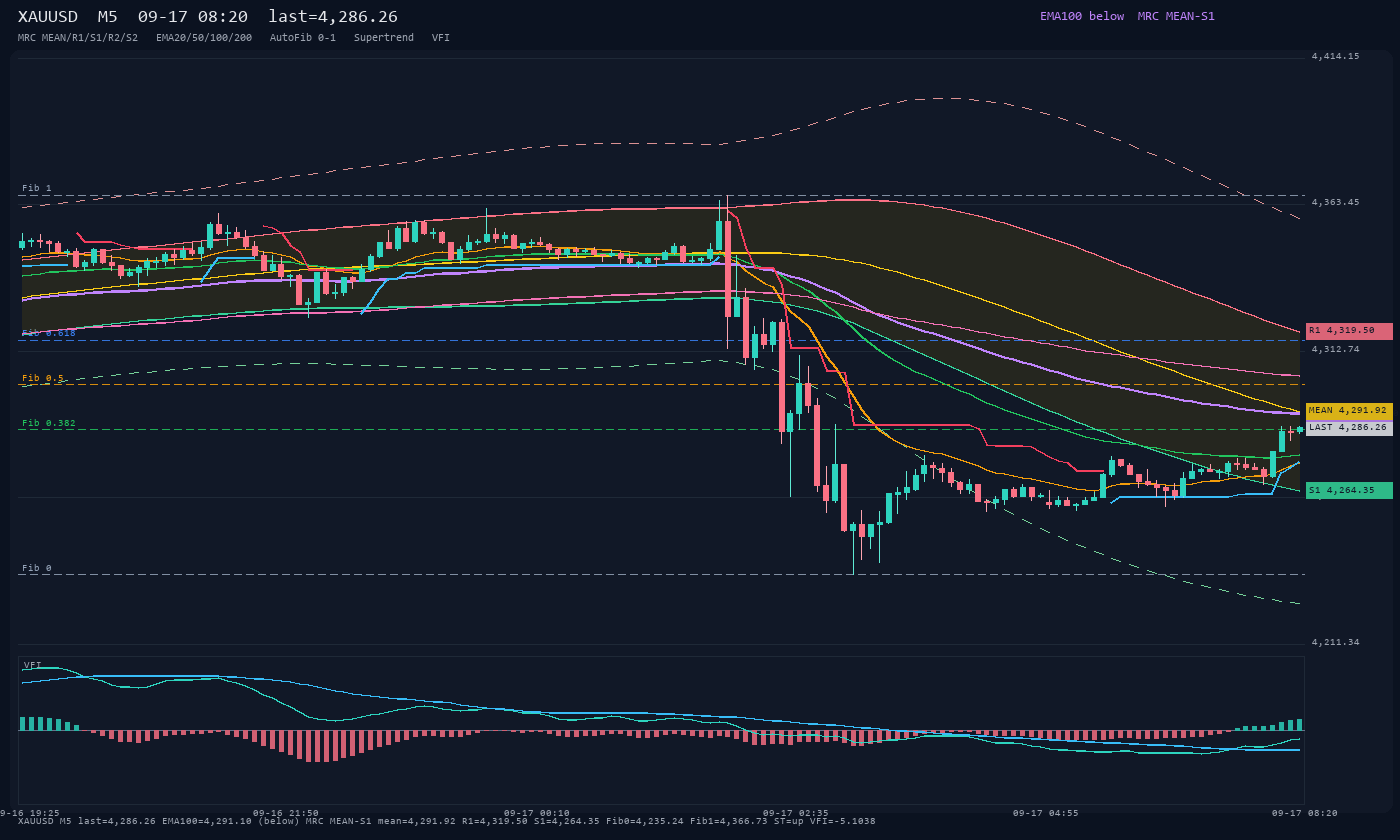Click the XAUUSD symbol in the chart title
The height and width of the screenshot is (840, 1400).
(x=48, y=16)
